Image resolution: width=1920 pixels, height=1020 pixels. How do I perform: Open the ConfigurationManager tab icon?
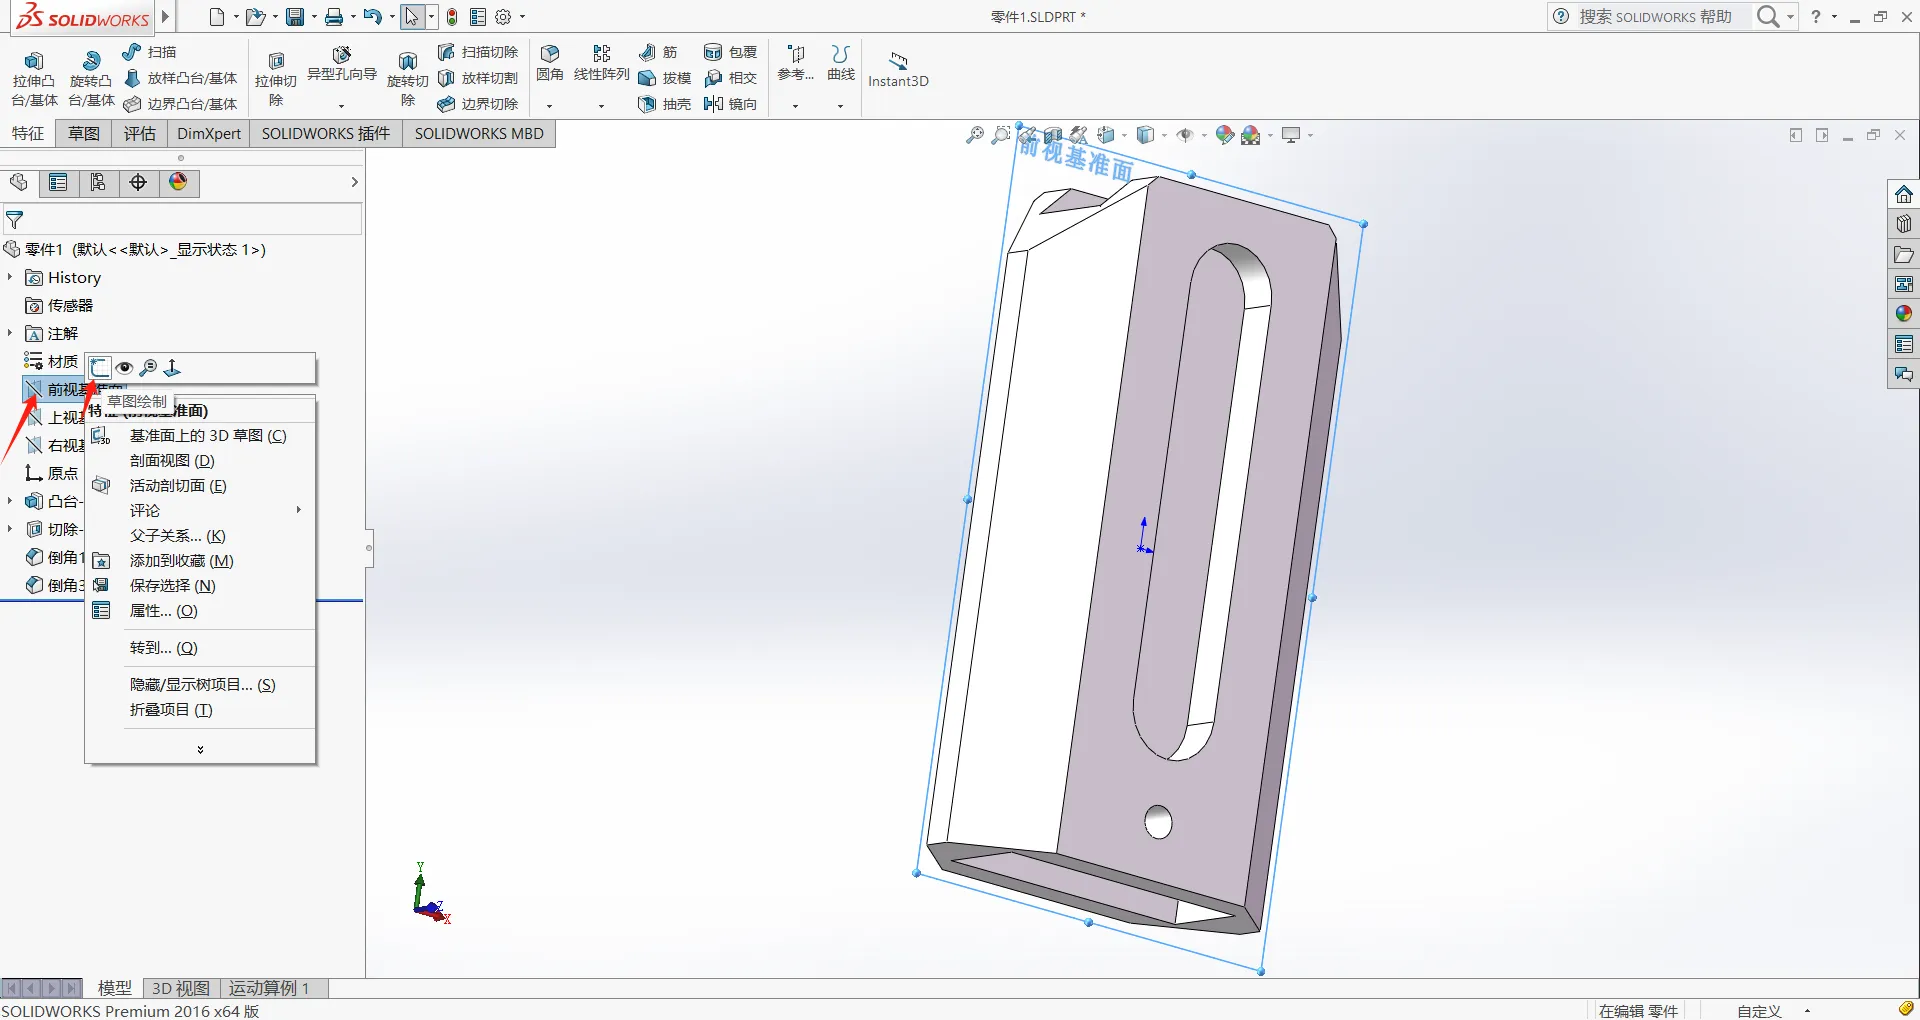98,182
